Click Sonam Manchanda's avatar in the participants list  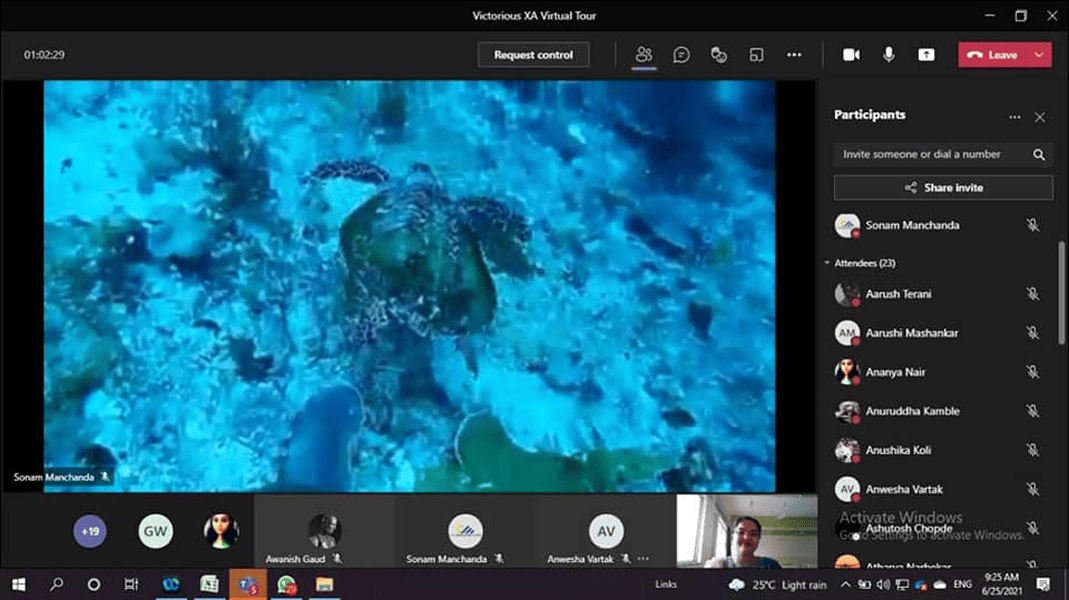coord(847,225)
